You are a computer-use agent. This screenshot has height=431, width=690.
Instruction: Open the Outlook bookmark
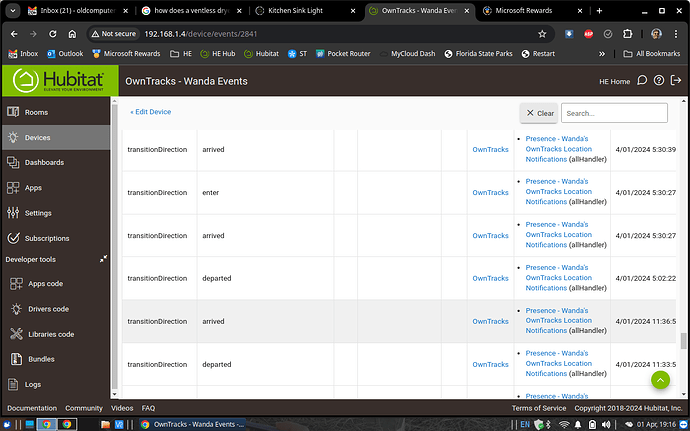65,54
